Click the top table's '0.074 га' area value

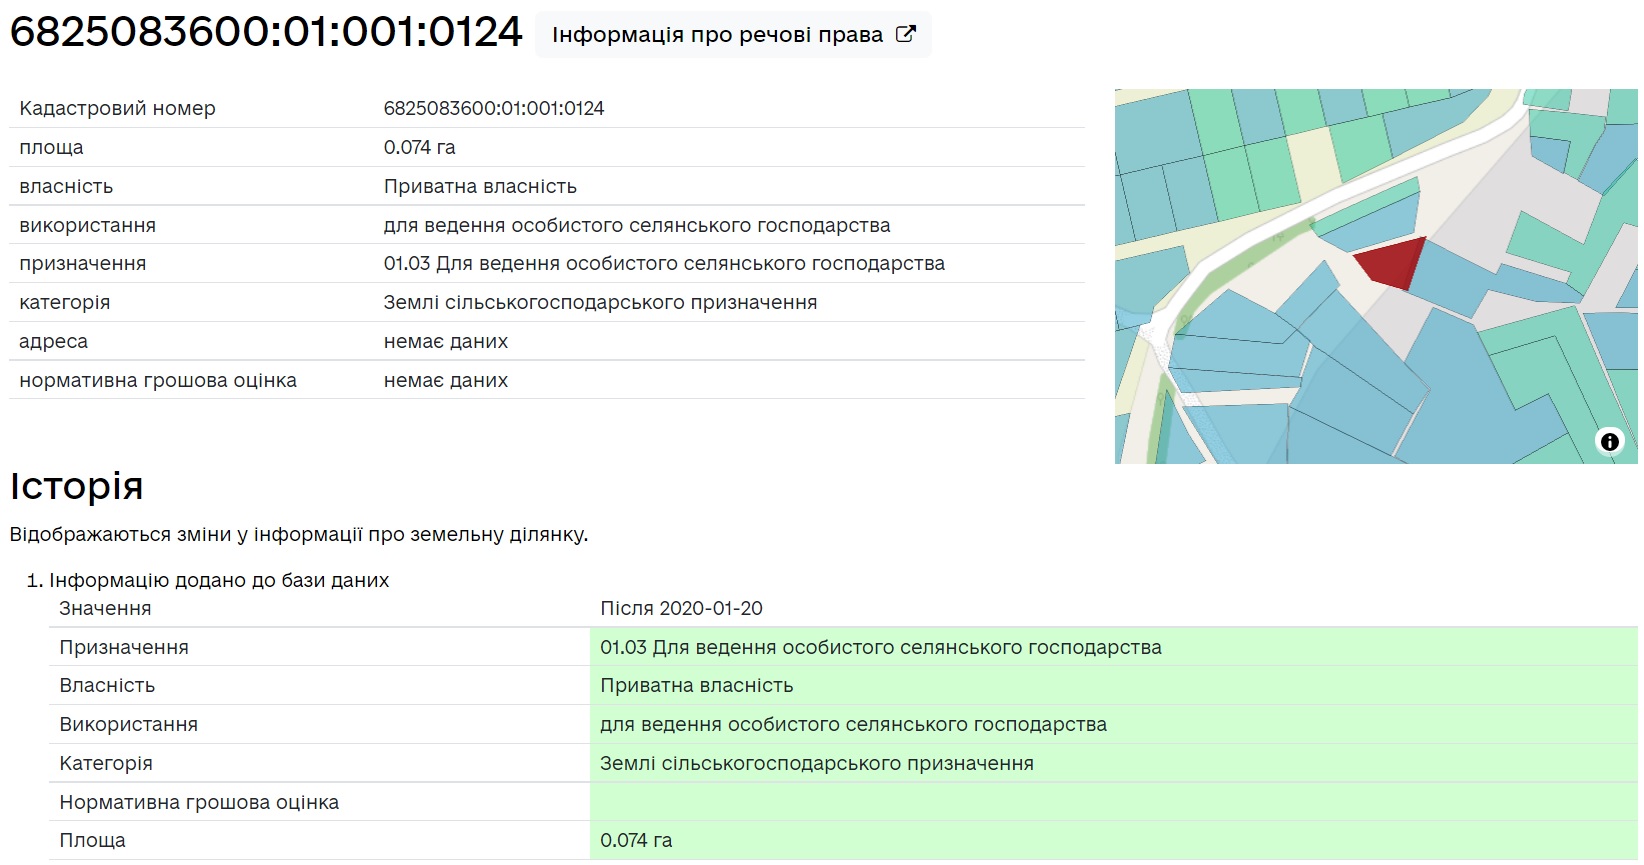pyautogui.click(x=419, y=147)
